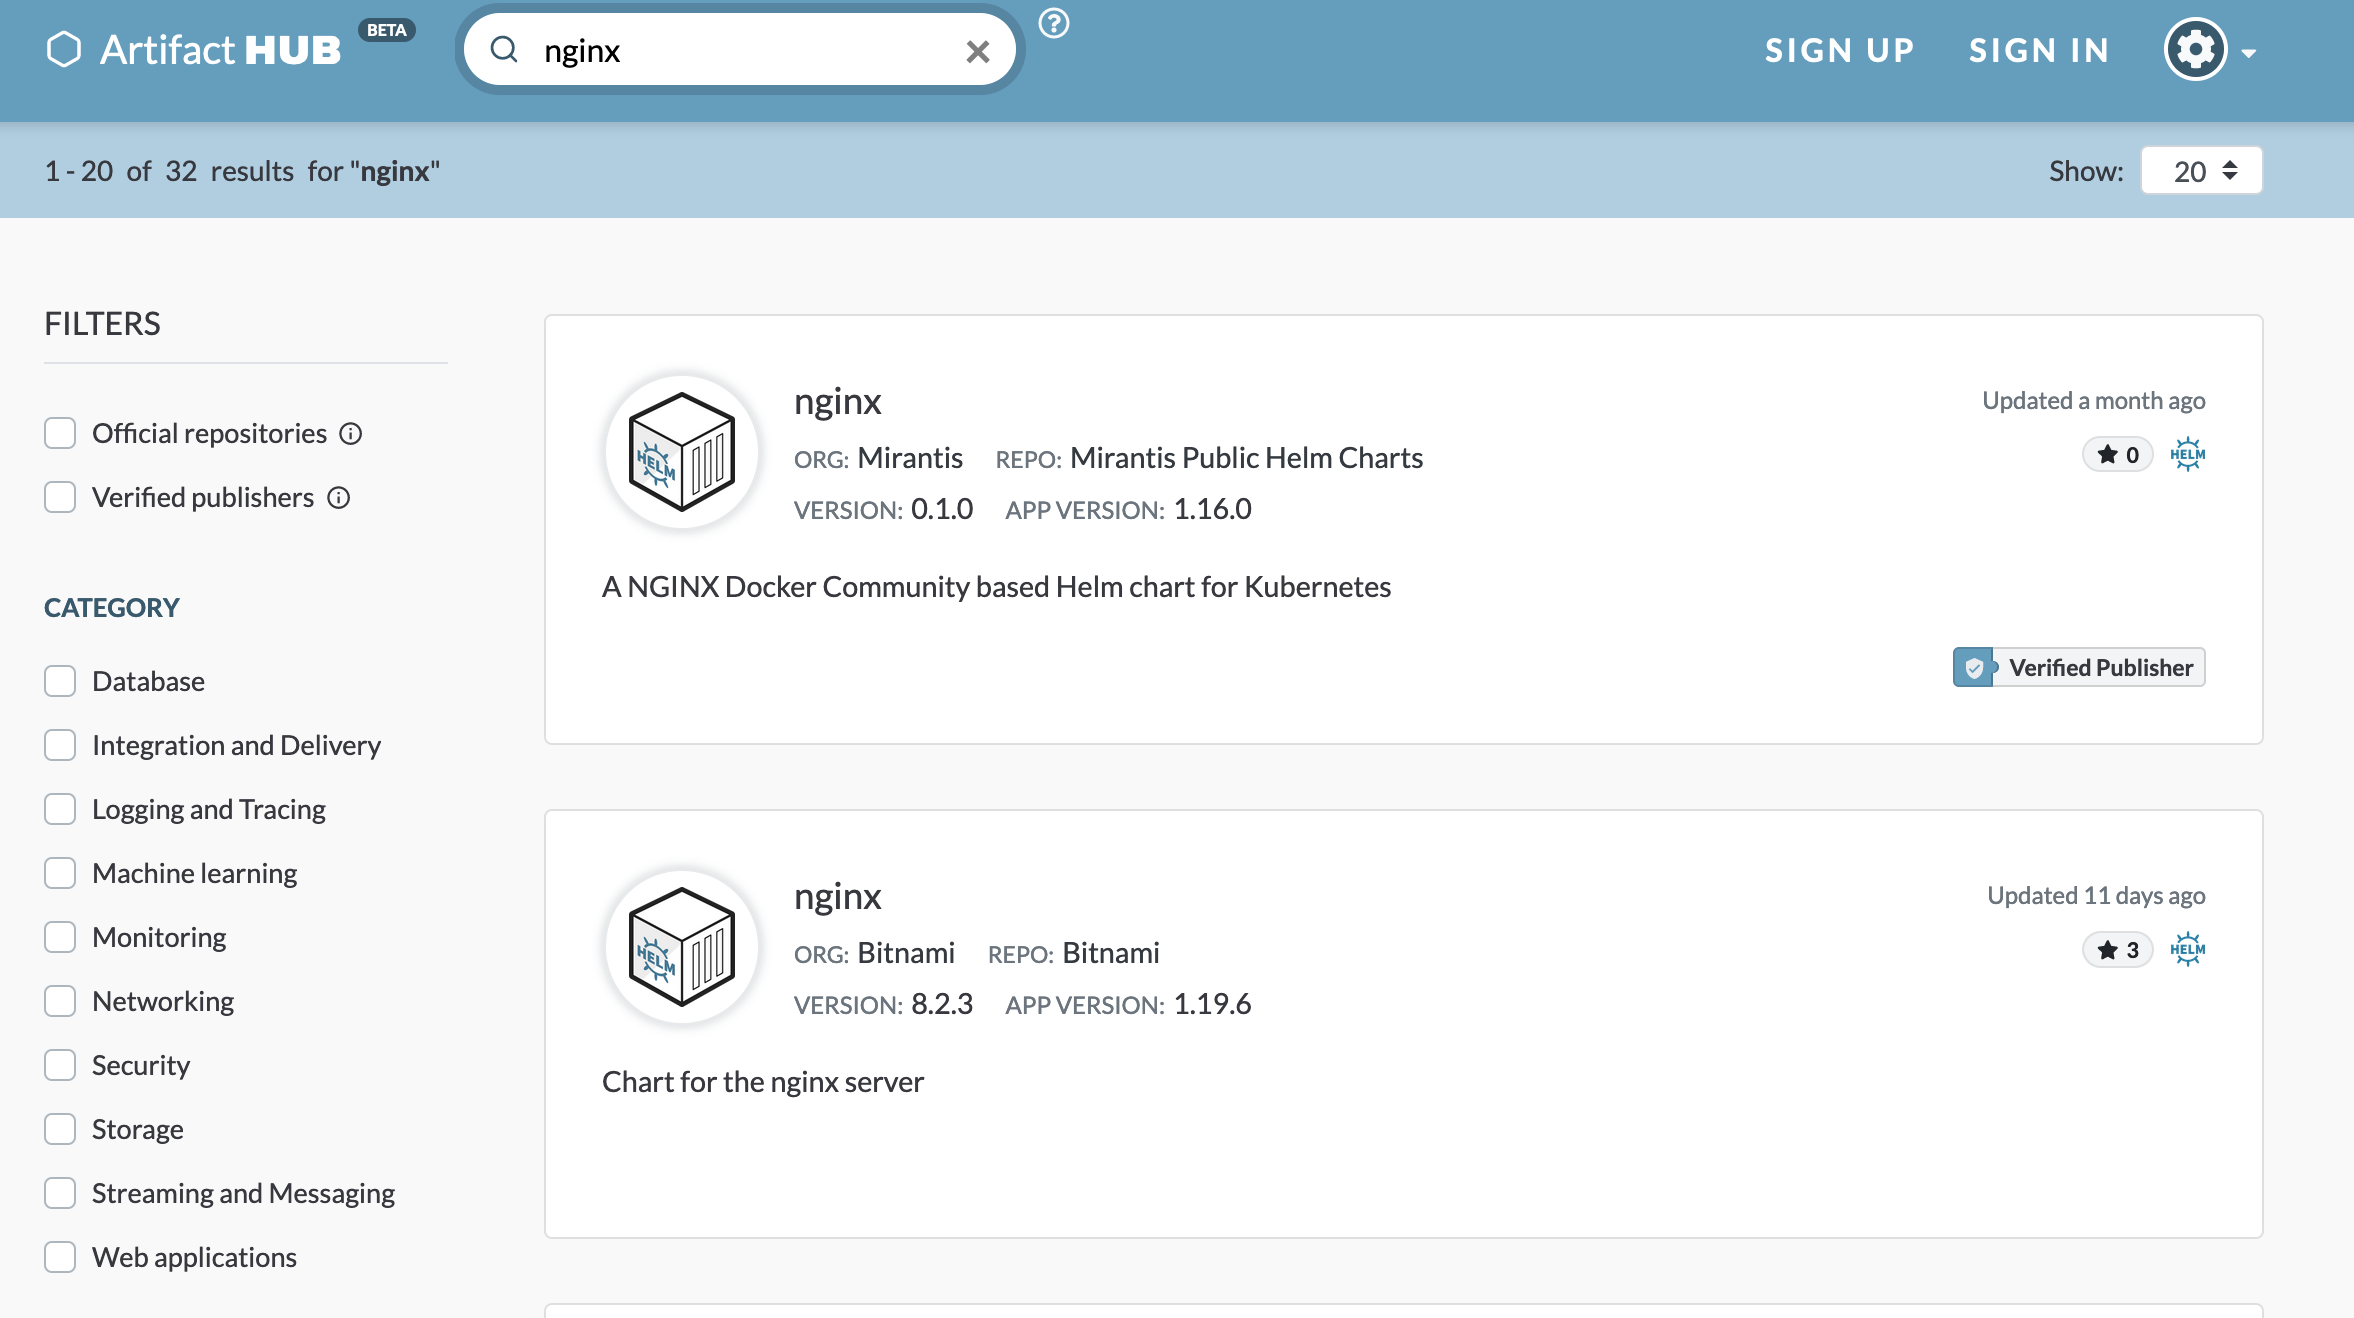The height and width of the screenshot is (1318, 2354).
Task: Click the SIGN UP link
Action: click(1840, 50)
